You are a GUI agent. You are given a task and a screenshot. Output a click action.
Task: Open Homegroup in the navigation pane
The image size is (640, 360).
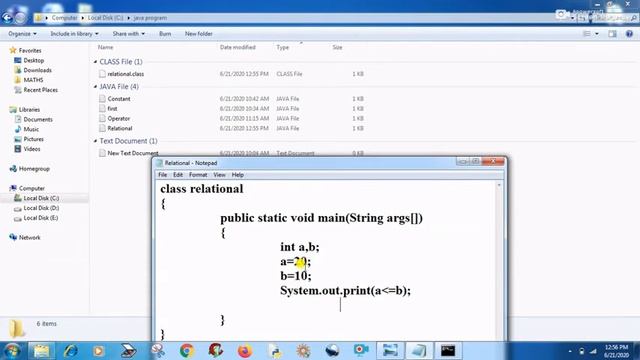click(34, 169)
